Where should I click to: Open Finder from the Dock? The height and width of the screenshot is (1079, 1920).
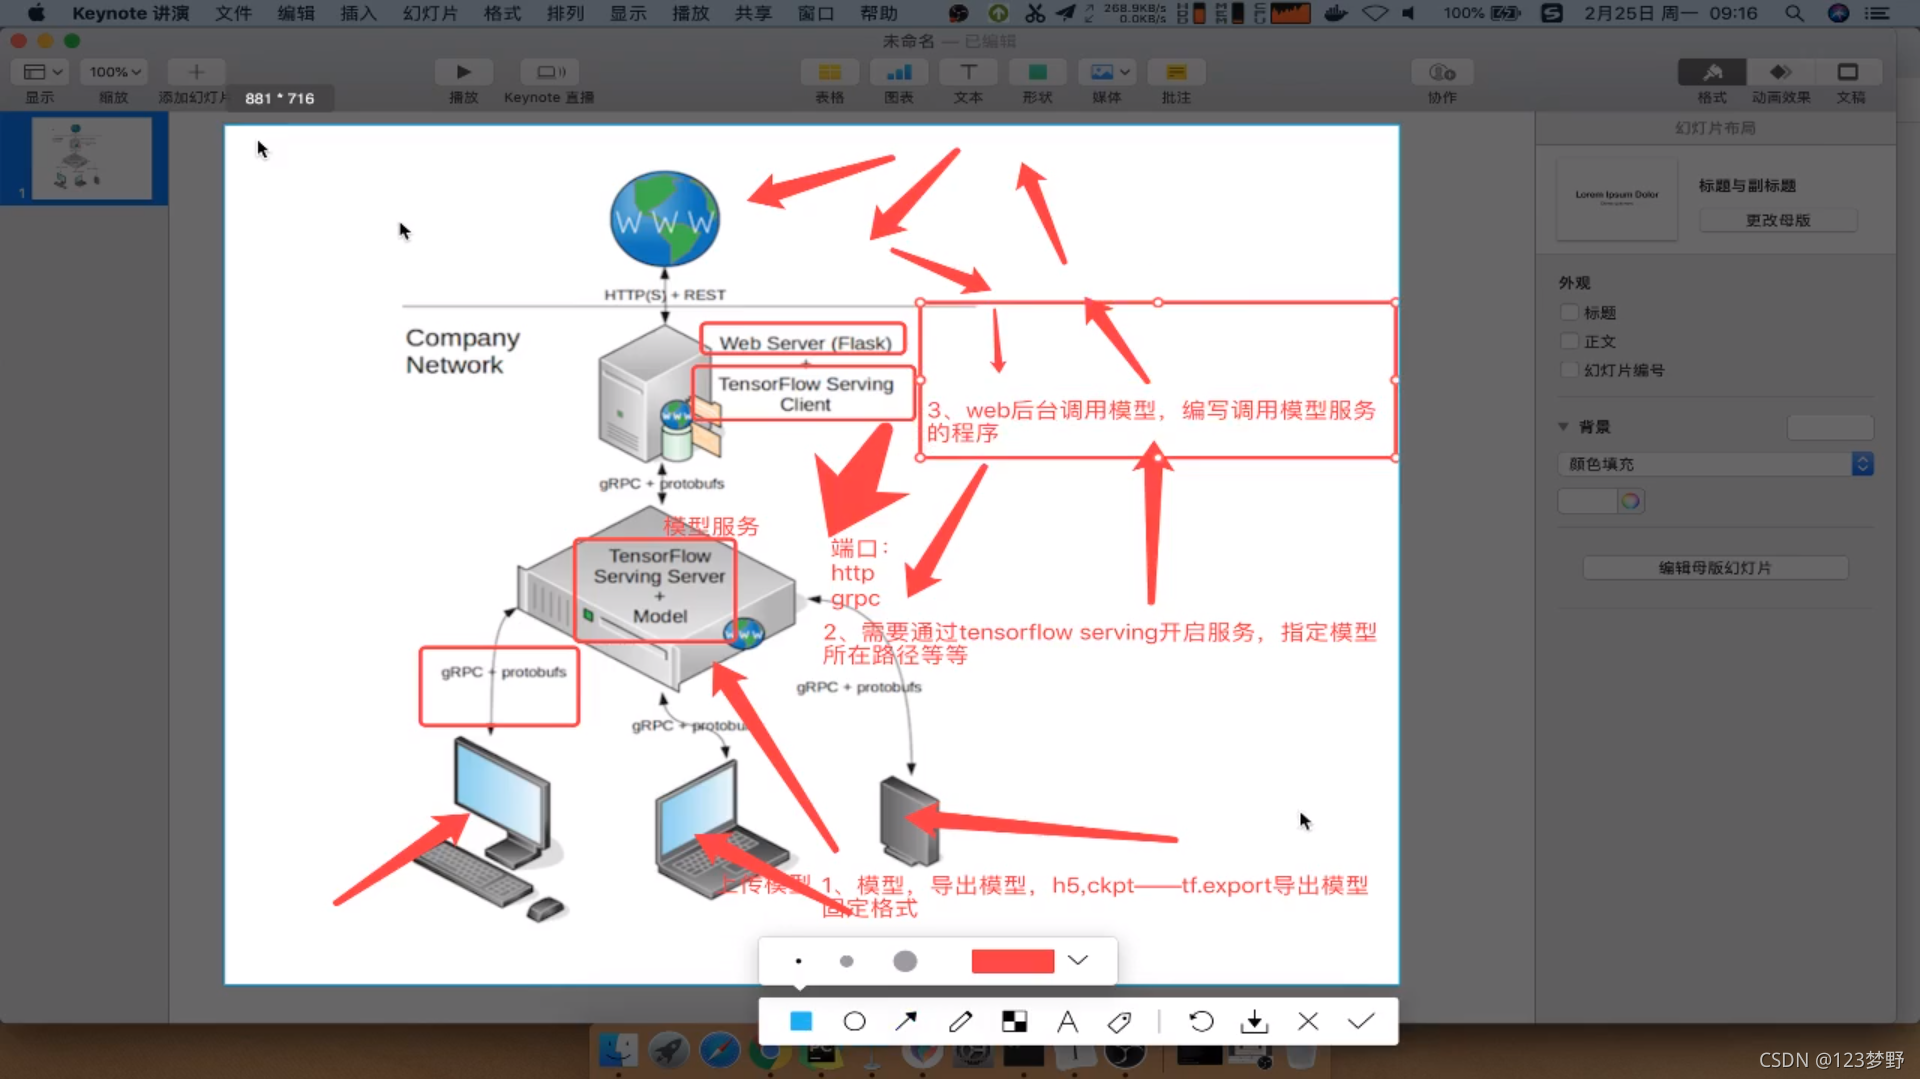[617, 1050]
